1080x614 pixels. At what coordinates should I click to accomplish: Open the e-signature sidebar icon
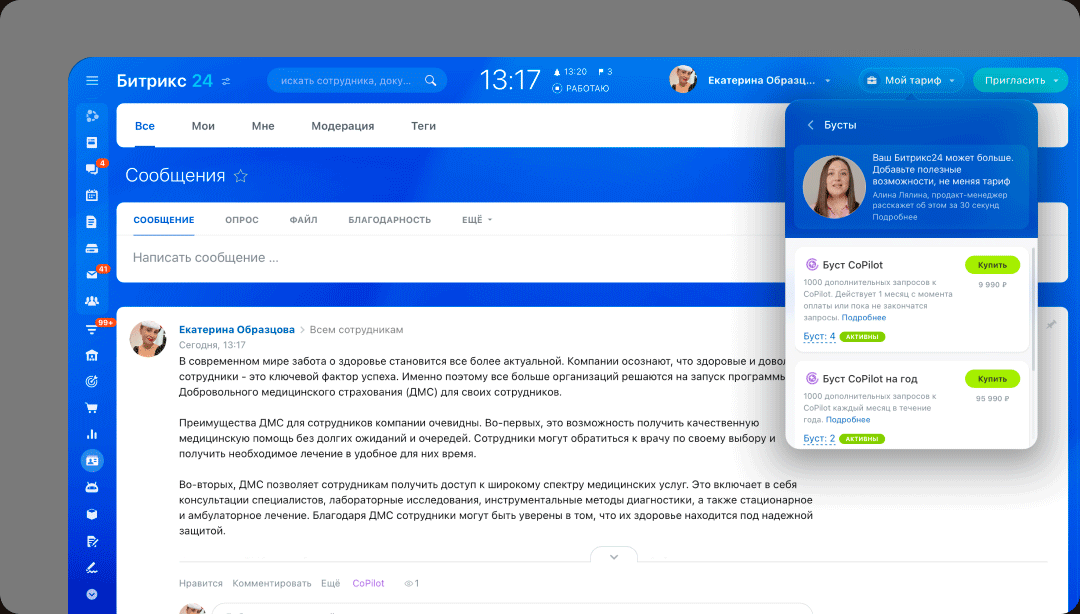click(x=92, y=568)
